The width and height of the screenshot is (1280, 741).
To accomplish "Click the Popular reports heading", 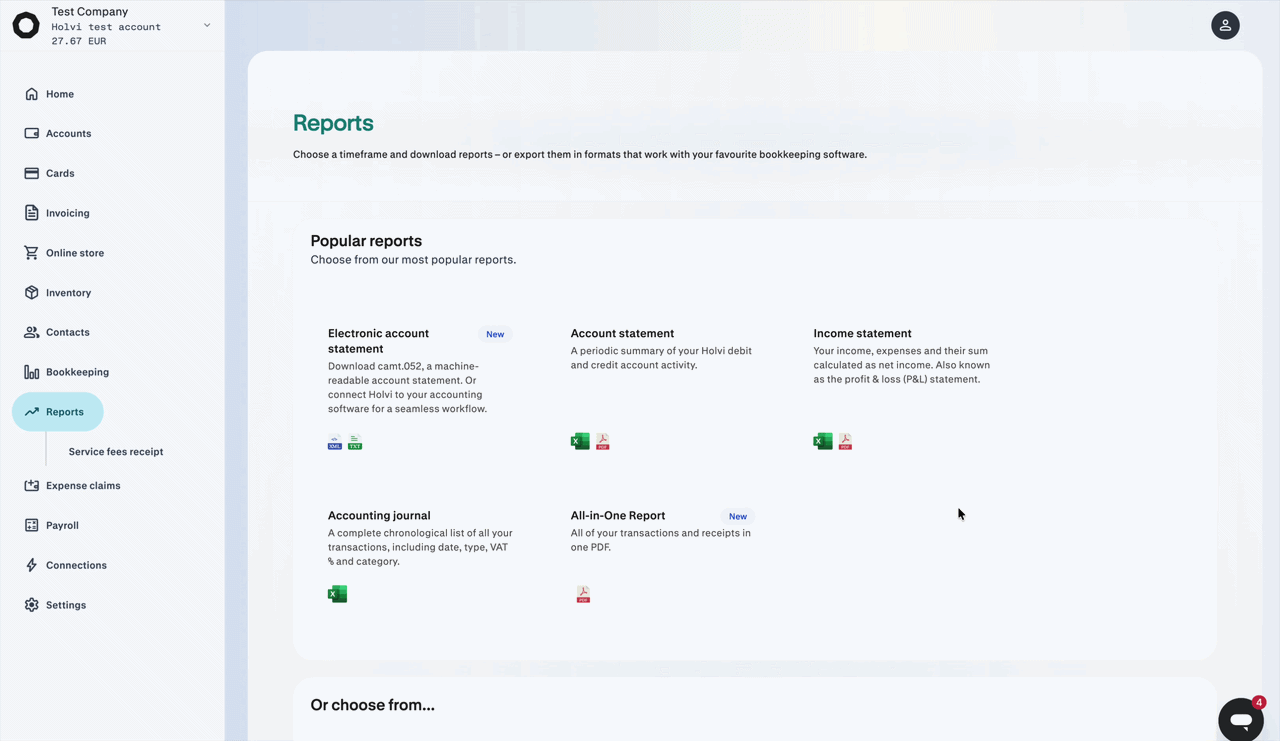I will pyautogui.click(x=366, y=241).
